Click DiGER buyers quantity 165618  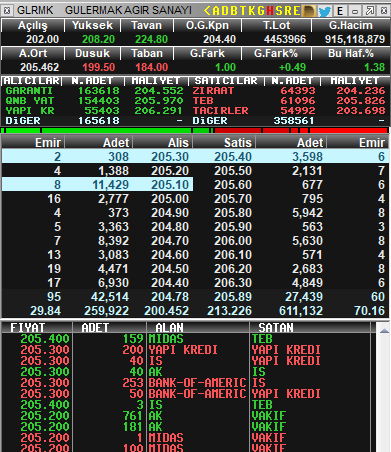click(x=99, y=121)
